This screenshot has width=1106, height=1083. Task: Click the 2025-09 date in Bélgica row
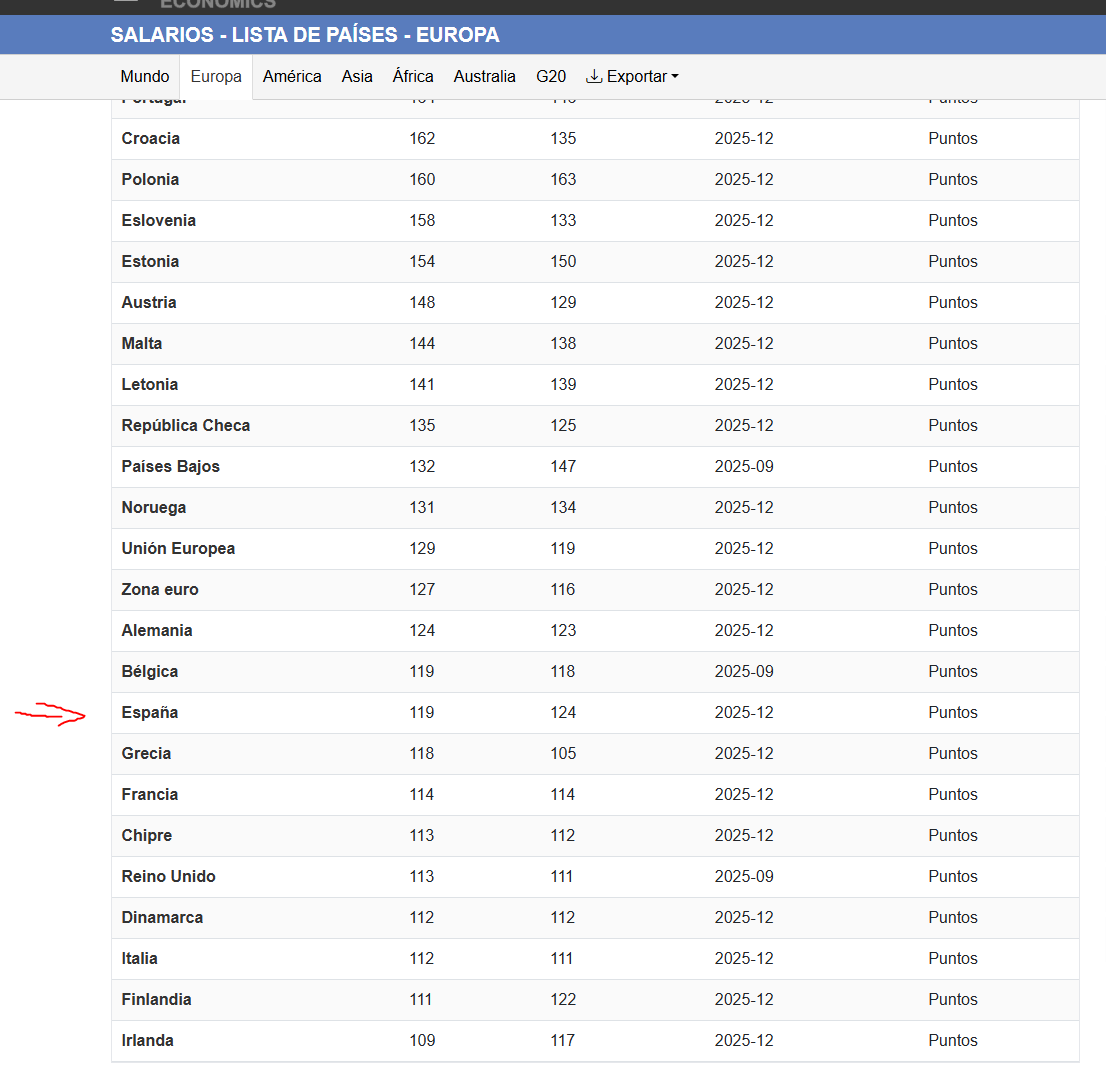pos(744,671)
